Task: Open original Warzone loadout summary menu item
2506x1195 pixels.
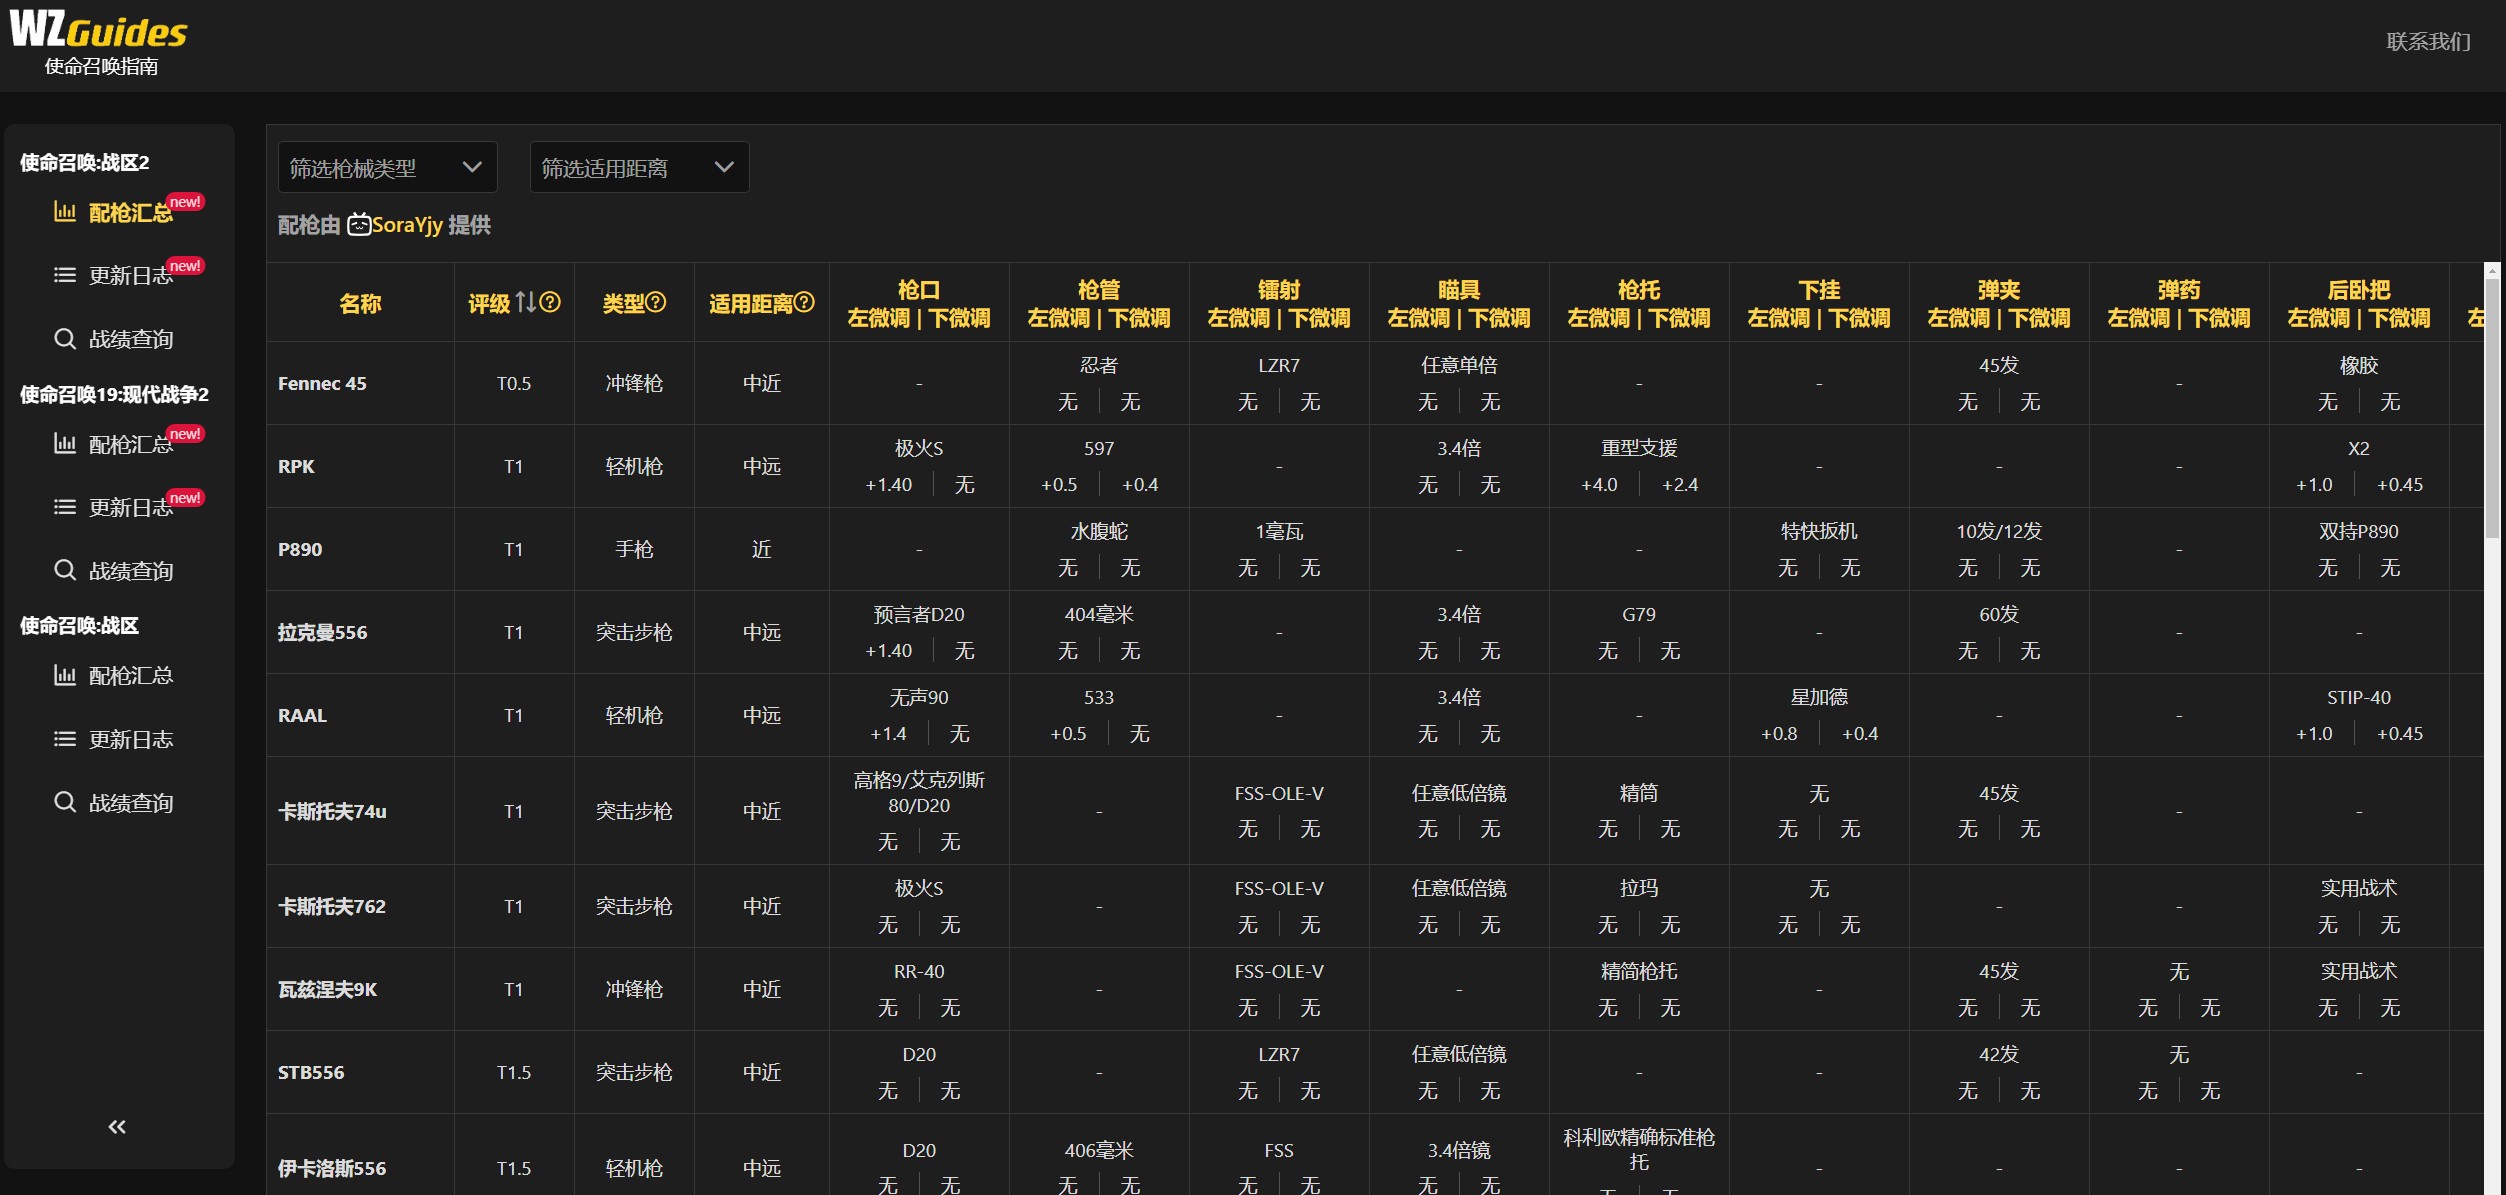Action: pos(130,676)
